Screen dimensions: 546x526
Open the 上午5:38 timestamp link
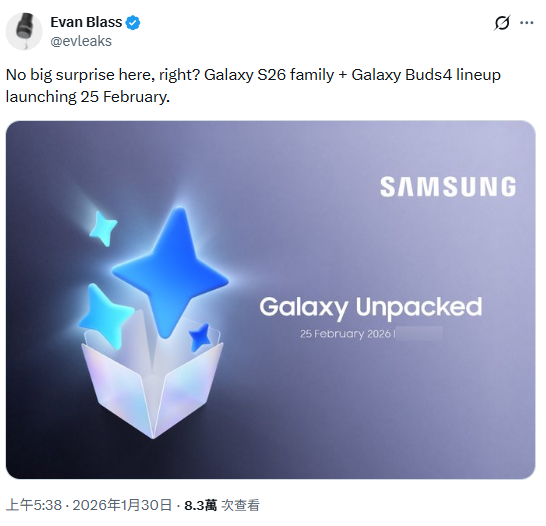coord(34,505)
